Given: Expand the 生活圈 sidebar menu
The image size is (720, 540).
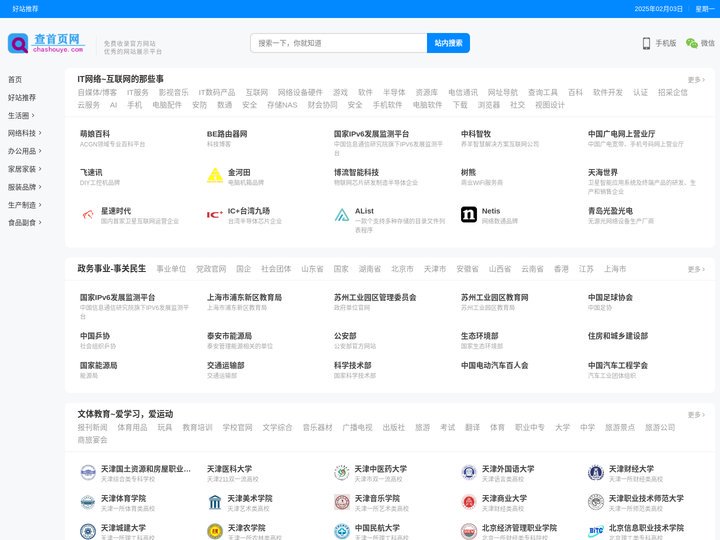Looking at the screenshot, I should [x=21, y=115].
